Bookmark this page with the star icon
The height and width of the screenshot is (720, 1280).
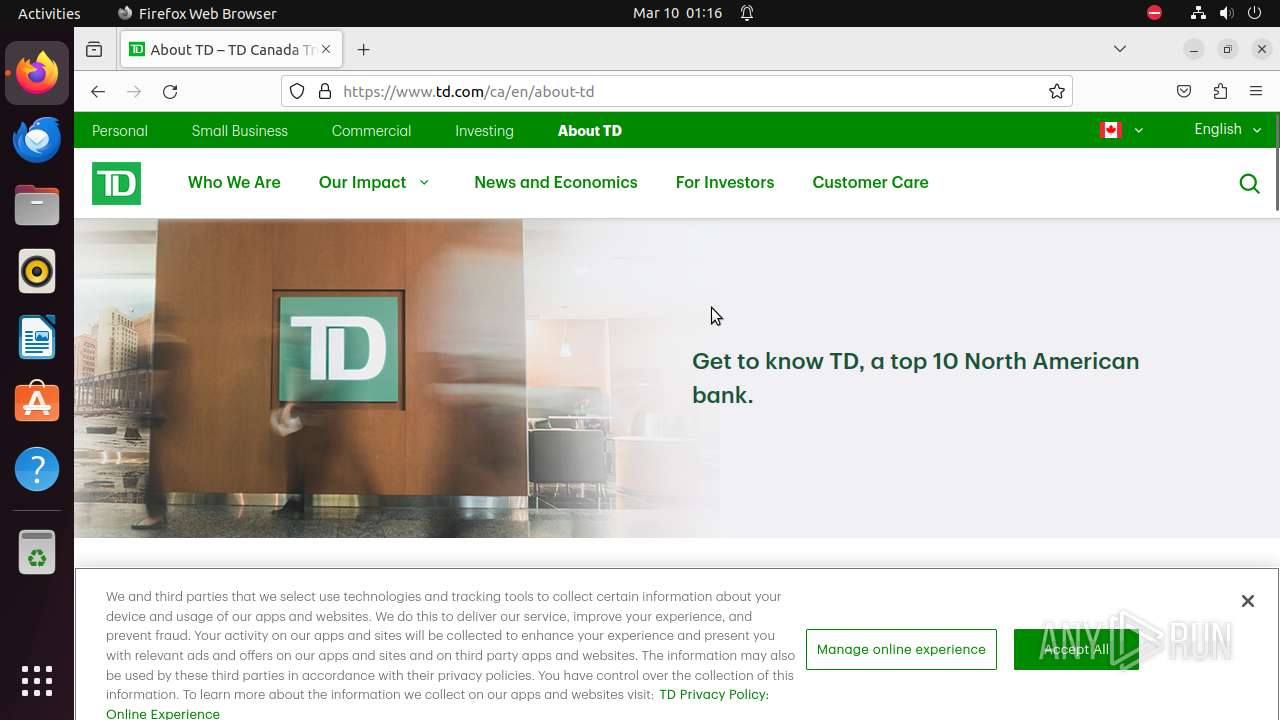click(x=1057, y=91)
